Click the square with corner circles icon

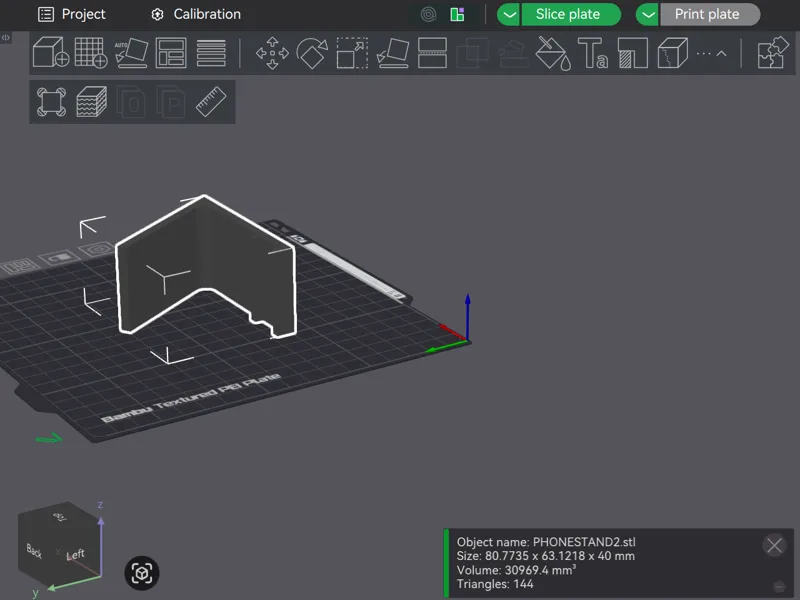(51, 102)
